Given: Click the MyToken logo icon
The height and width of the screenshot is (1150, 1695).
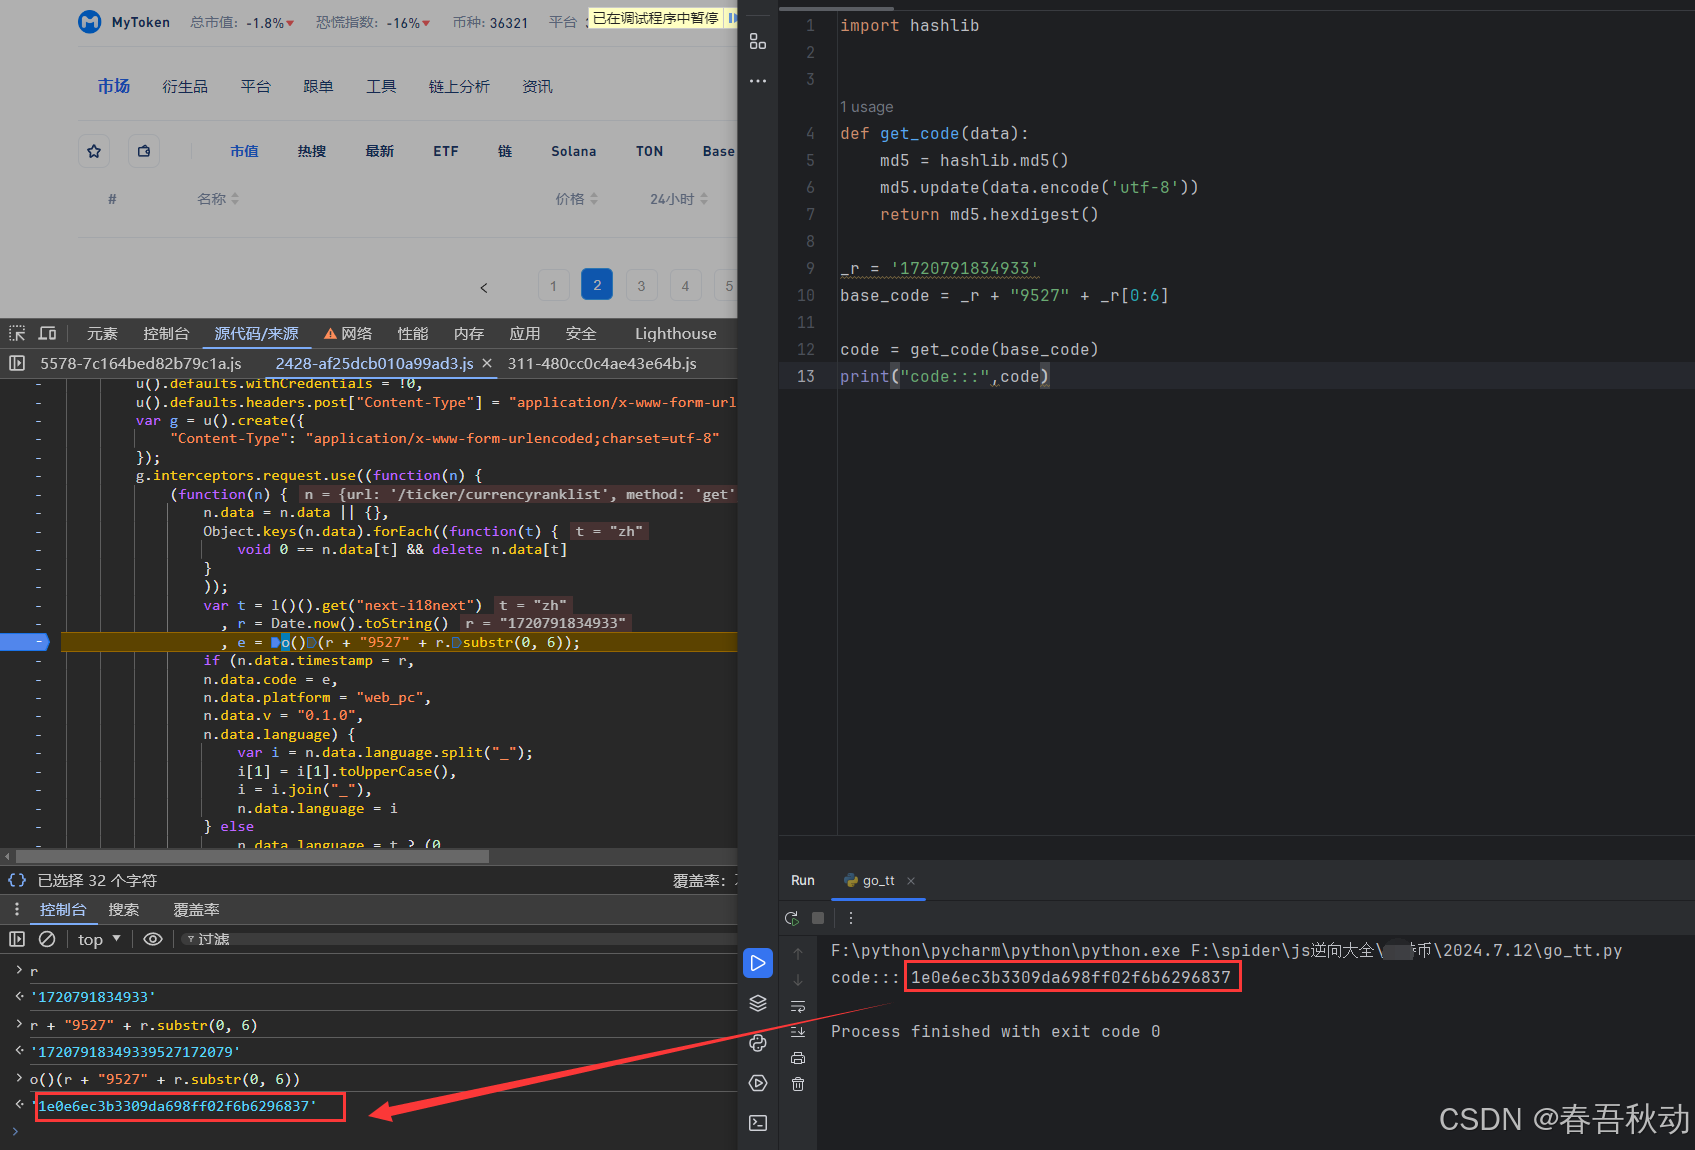Looking at the screenshot, I should pos(90,22).
